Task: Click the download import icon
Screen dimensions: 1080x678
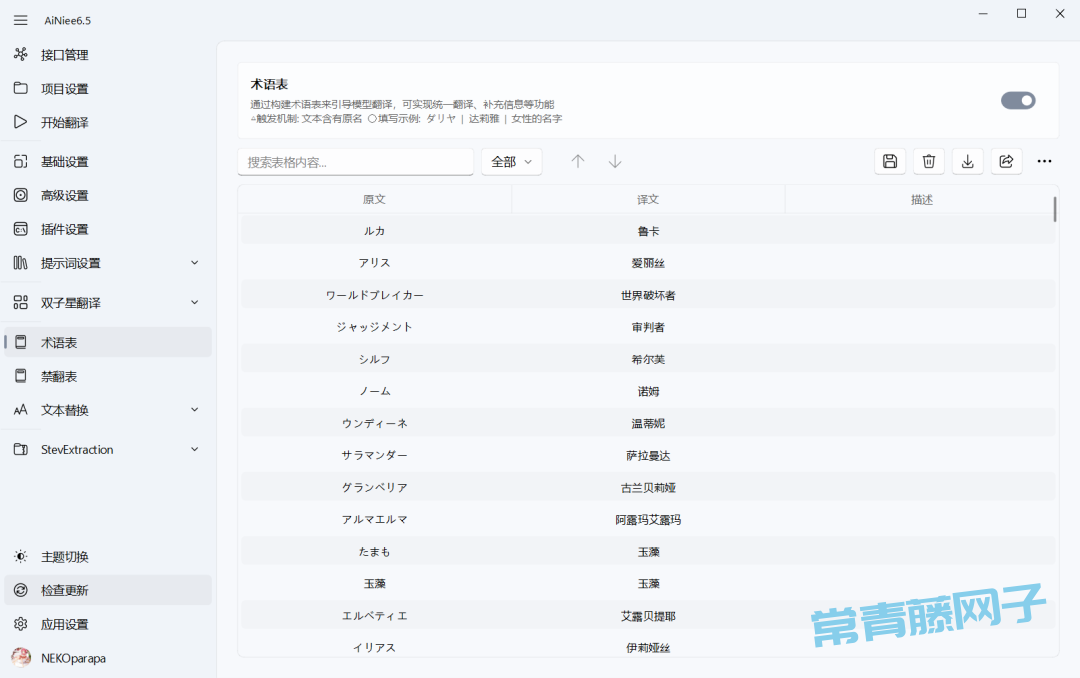Action: pyautogui.click(x=968, y=161)
